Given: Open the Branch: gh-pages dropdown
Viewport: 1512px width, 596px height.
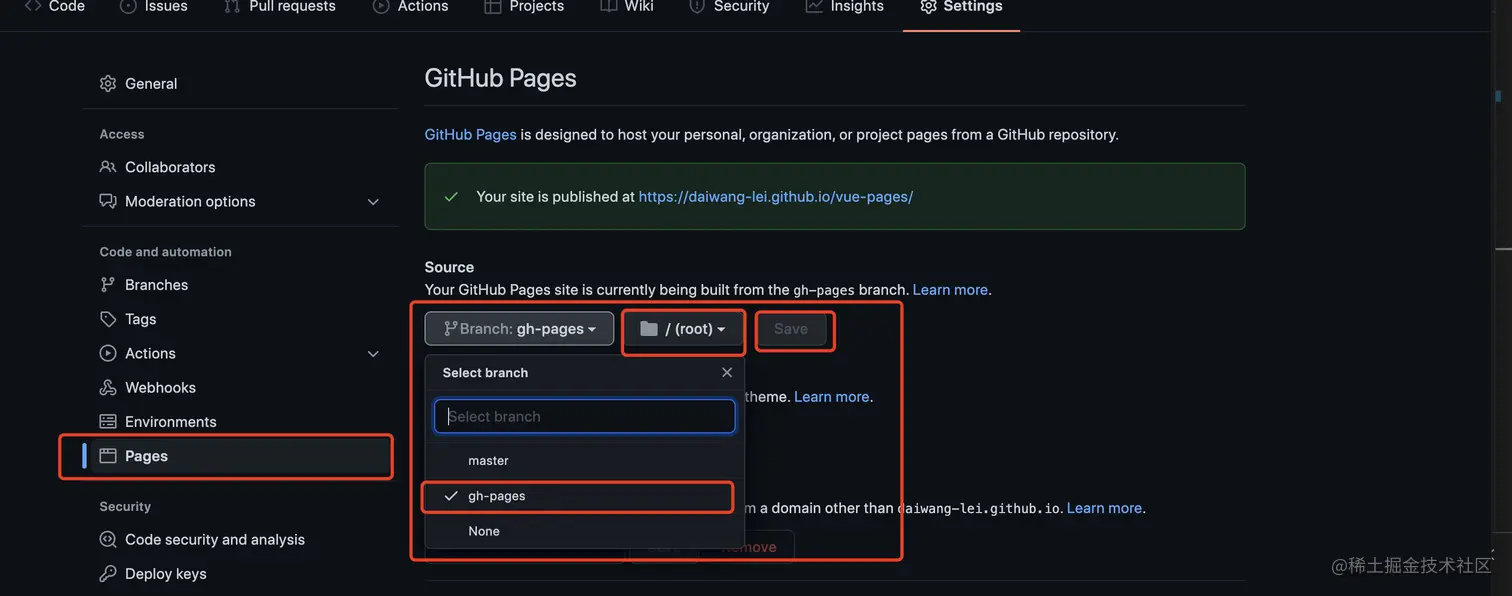Looking at the screenshot, I should pyautogui.click(x=519, y=329).
